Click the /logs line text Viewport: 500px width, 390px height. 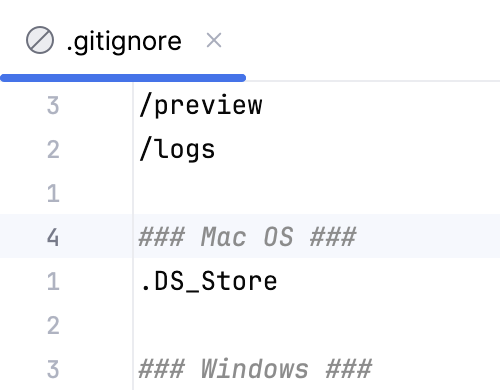(177, 150)
